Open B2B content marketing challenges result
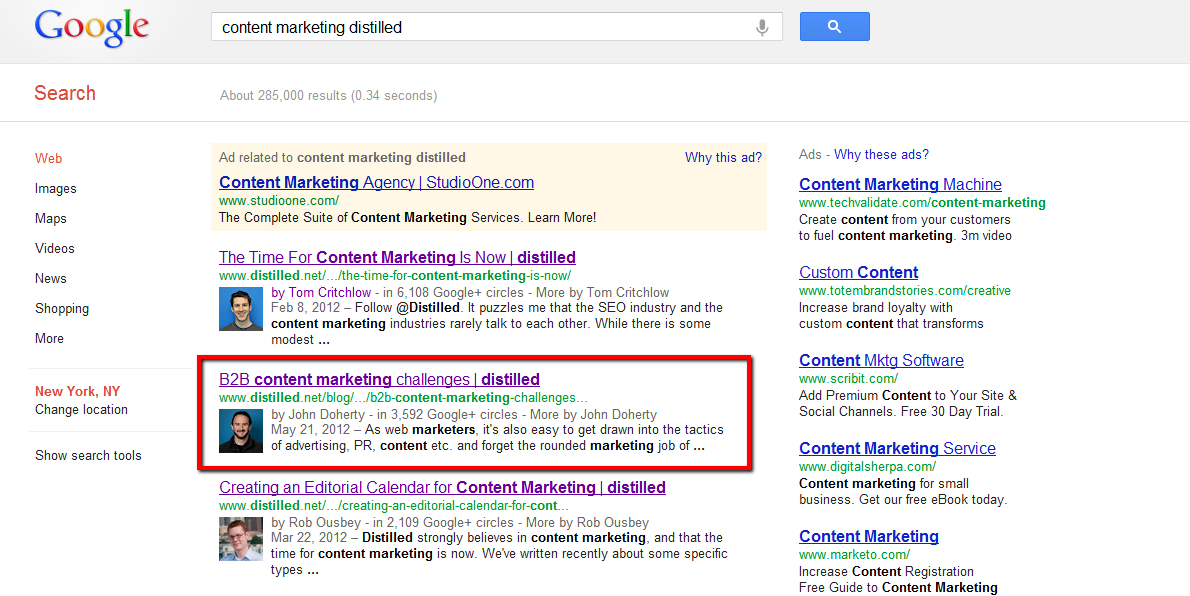1190x596 pixels. [379, 380]
